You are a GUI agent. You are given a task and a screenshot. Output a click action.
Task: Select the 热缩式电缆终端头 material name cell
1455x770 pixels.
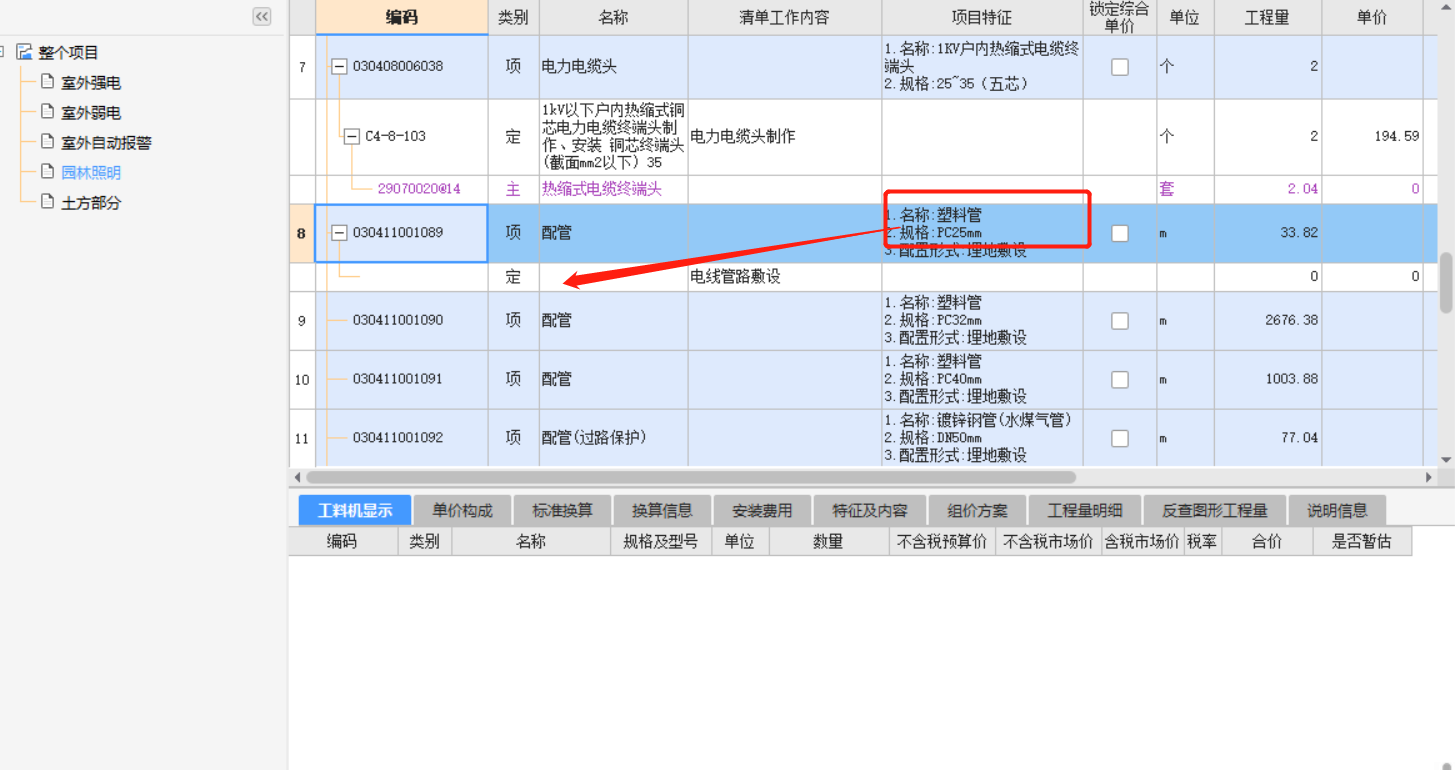point(614,189)
